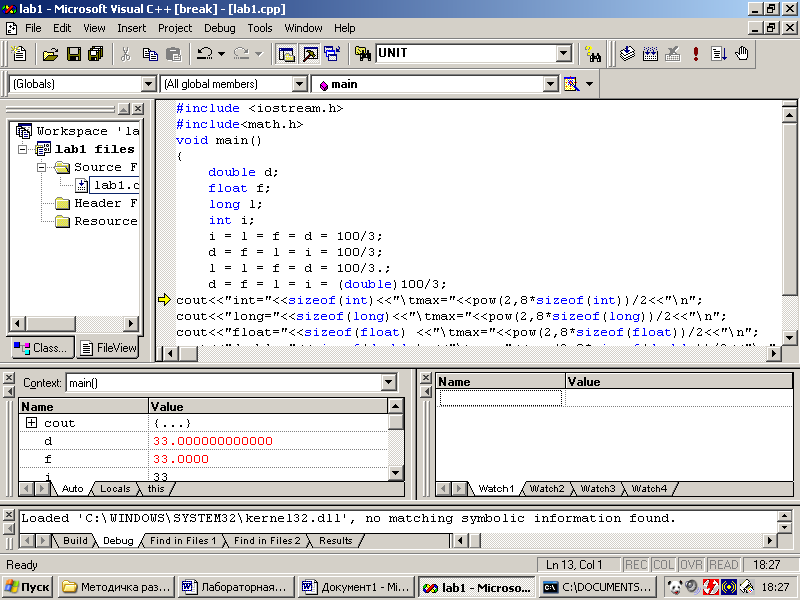This screenshot has width=800, height=600.
Task: Click the code editor vertical scroll down arrow
Action: point(789,337)
